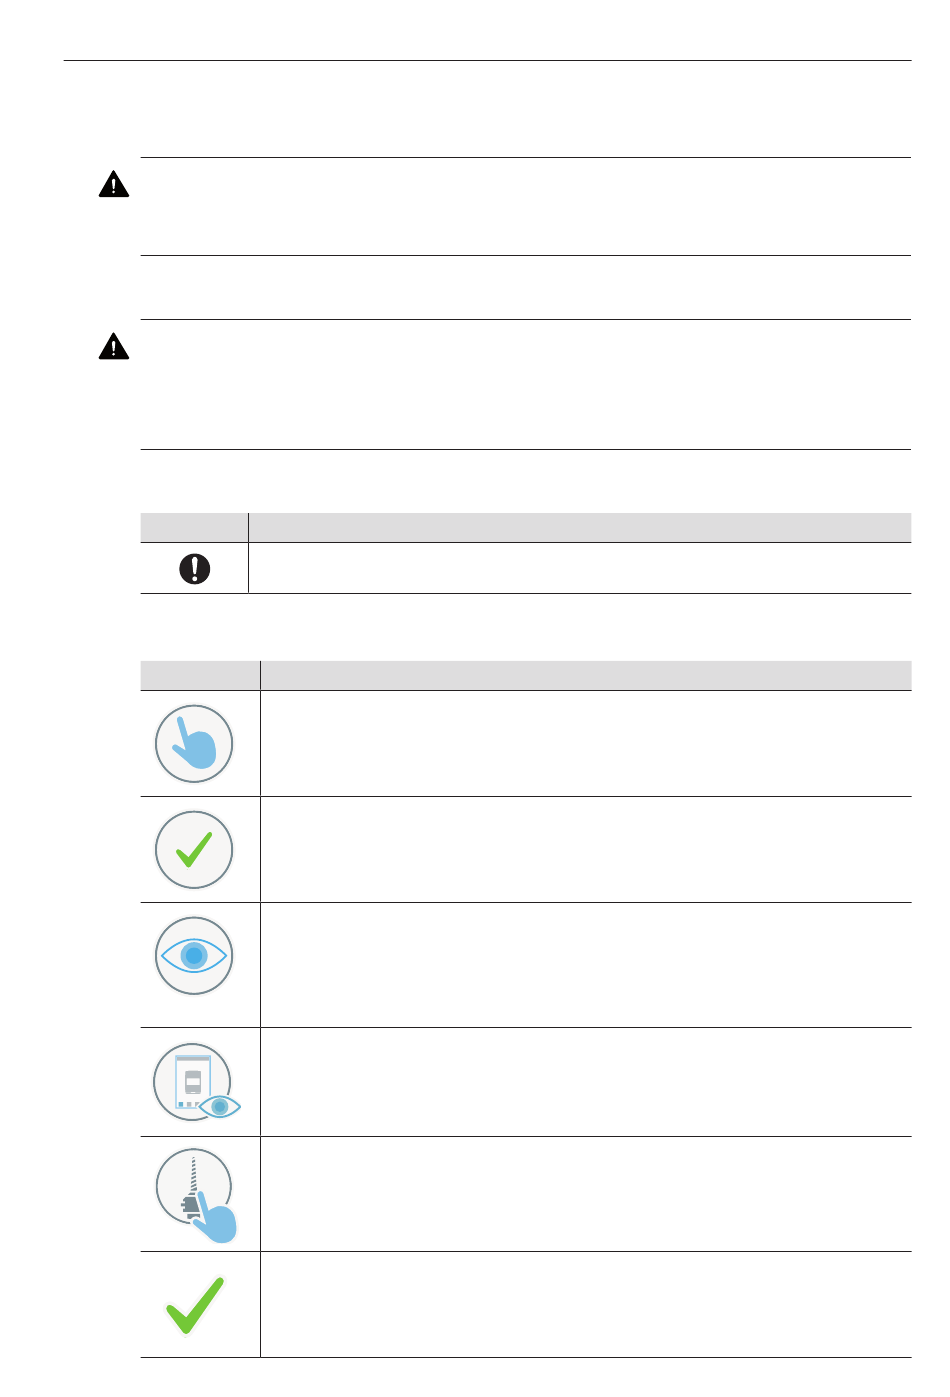Viewport: 950px width, 1397px height.
Task: Select the circled green checkmark icon
Action: pos(194,850)
